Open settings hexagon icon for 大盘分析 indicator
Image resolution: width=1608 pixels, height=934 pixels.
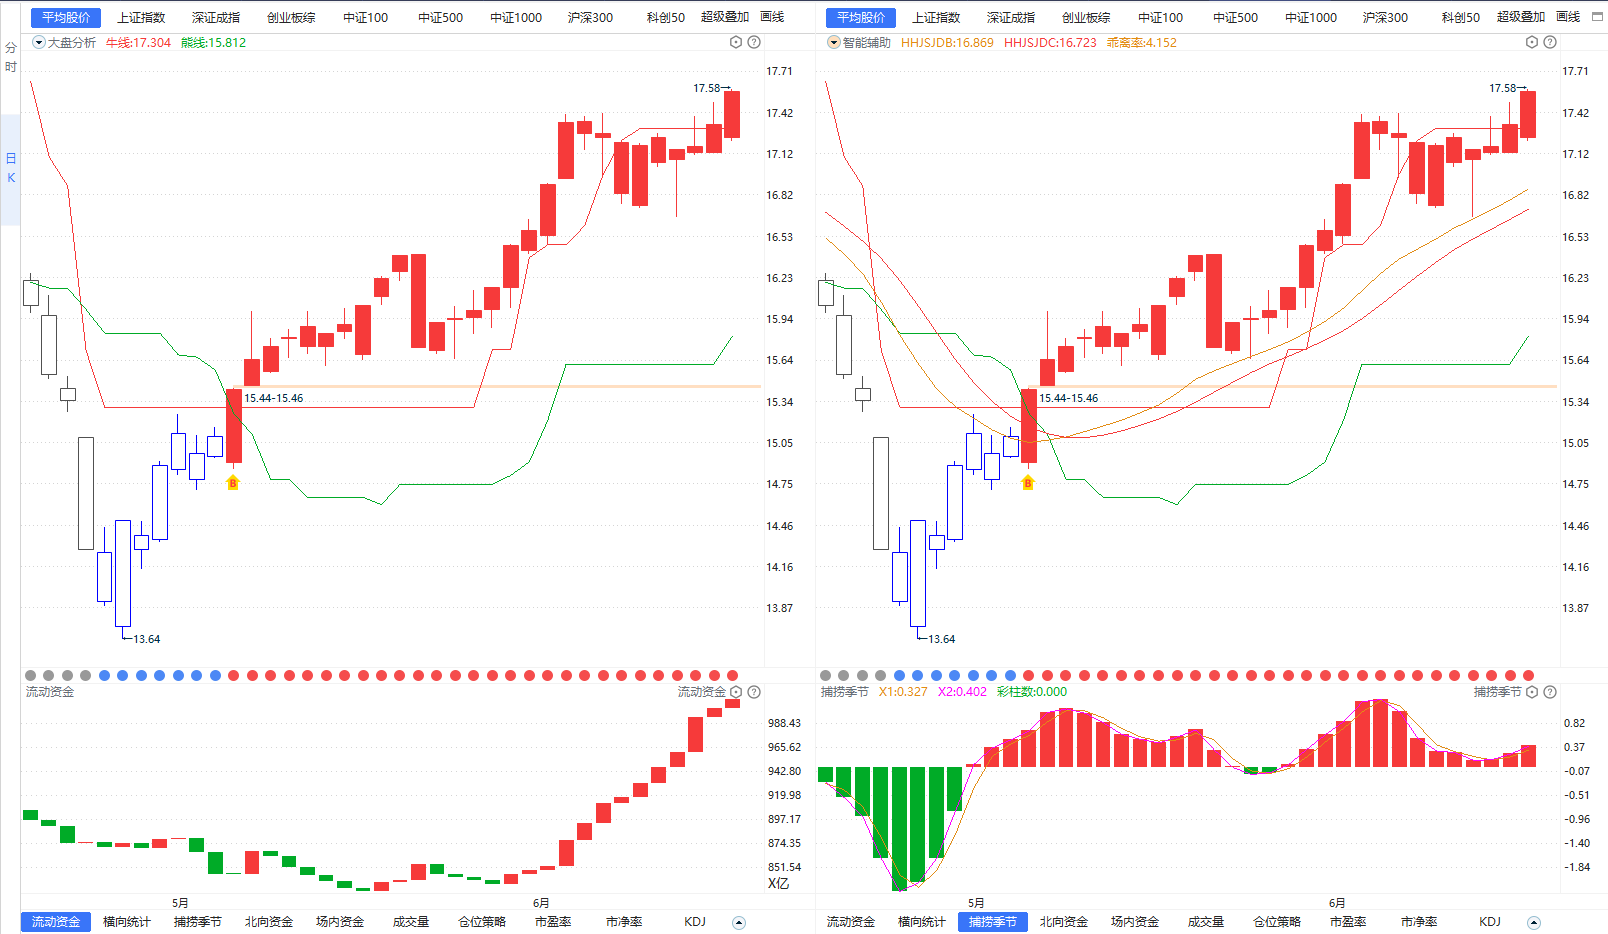tap(736, 42)
